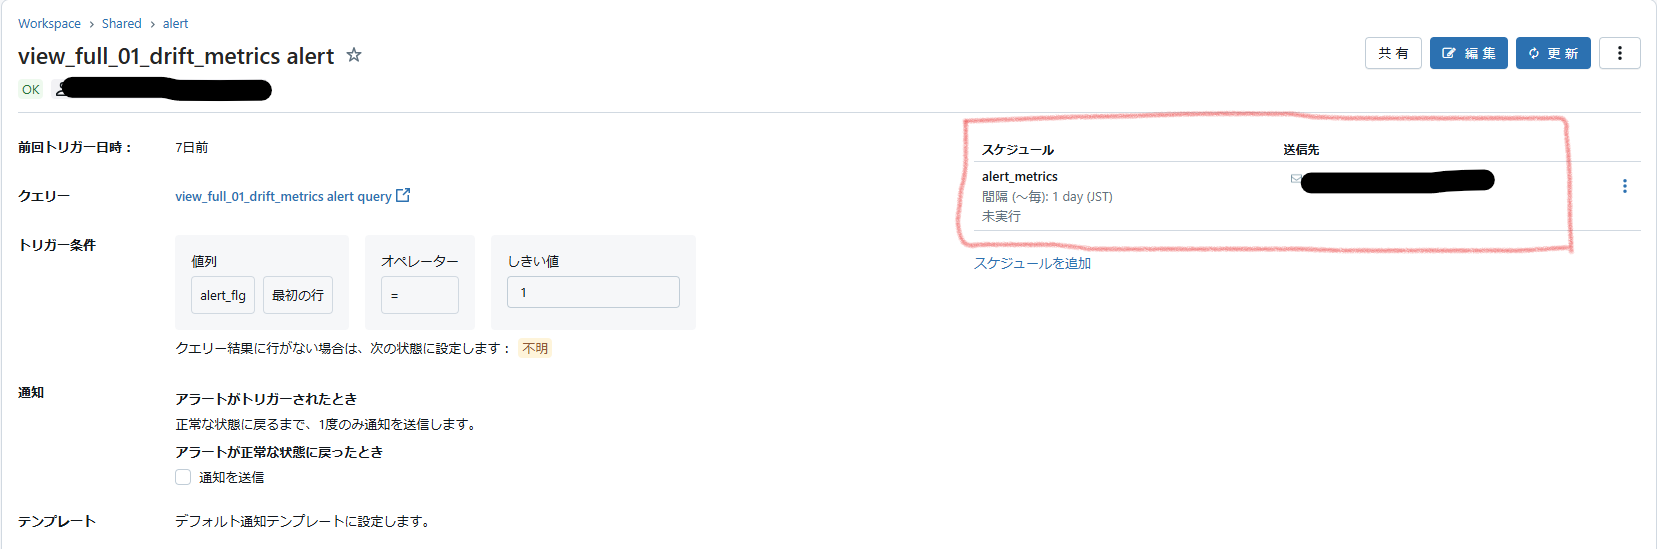
Task: Star the view_full_01_drift_metrics alert as favorite
Action: 354,55
